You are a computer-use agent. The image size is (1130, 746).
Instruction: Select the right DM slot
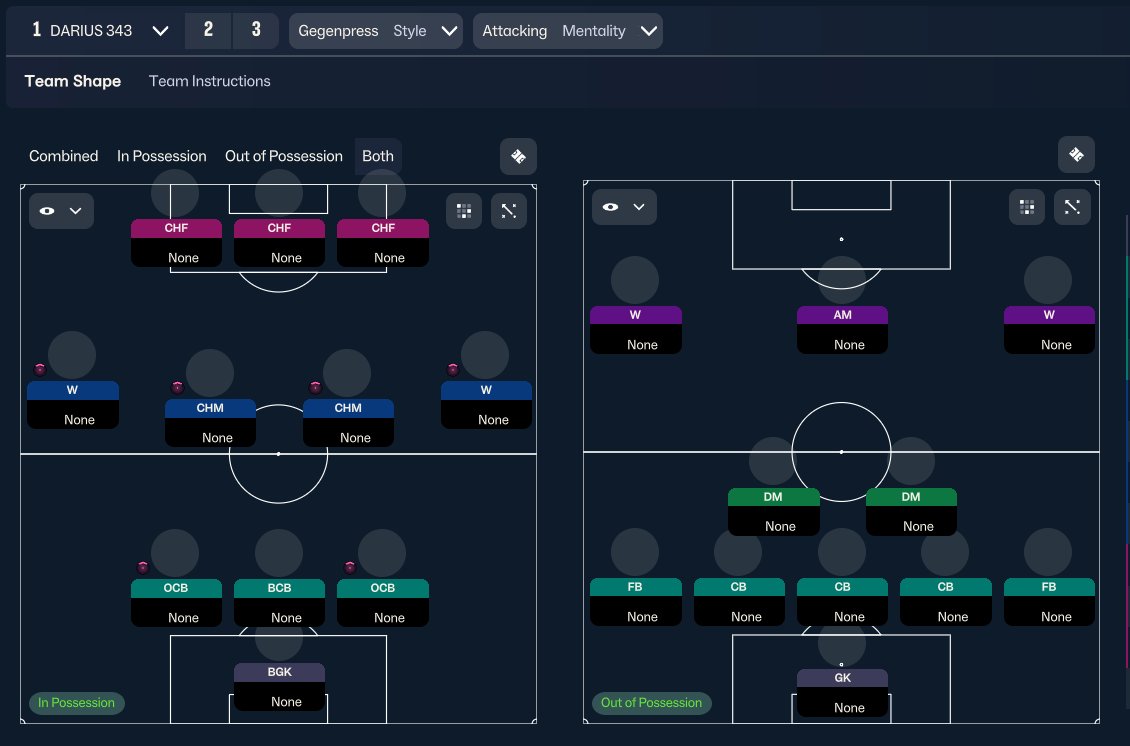point(911,512)
